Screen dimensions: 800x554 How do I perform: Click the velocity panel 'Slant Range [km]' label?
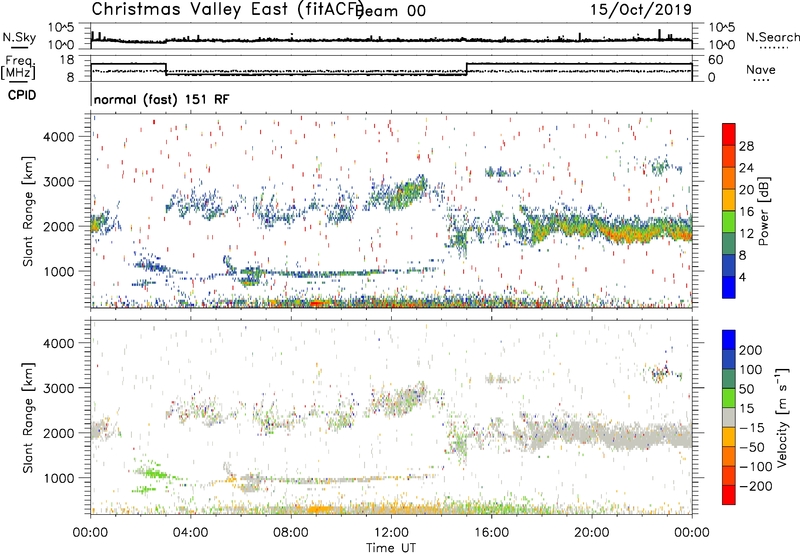coord(28,418)
